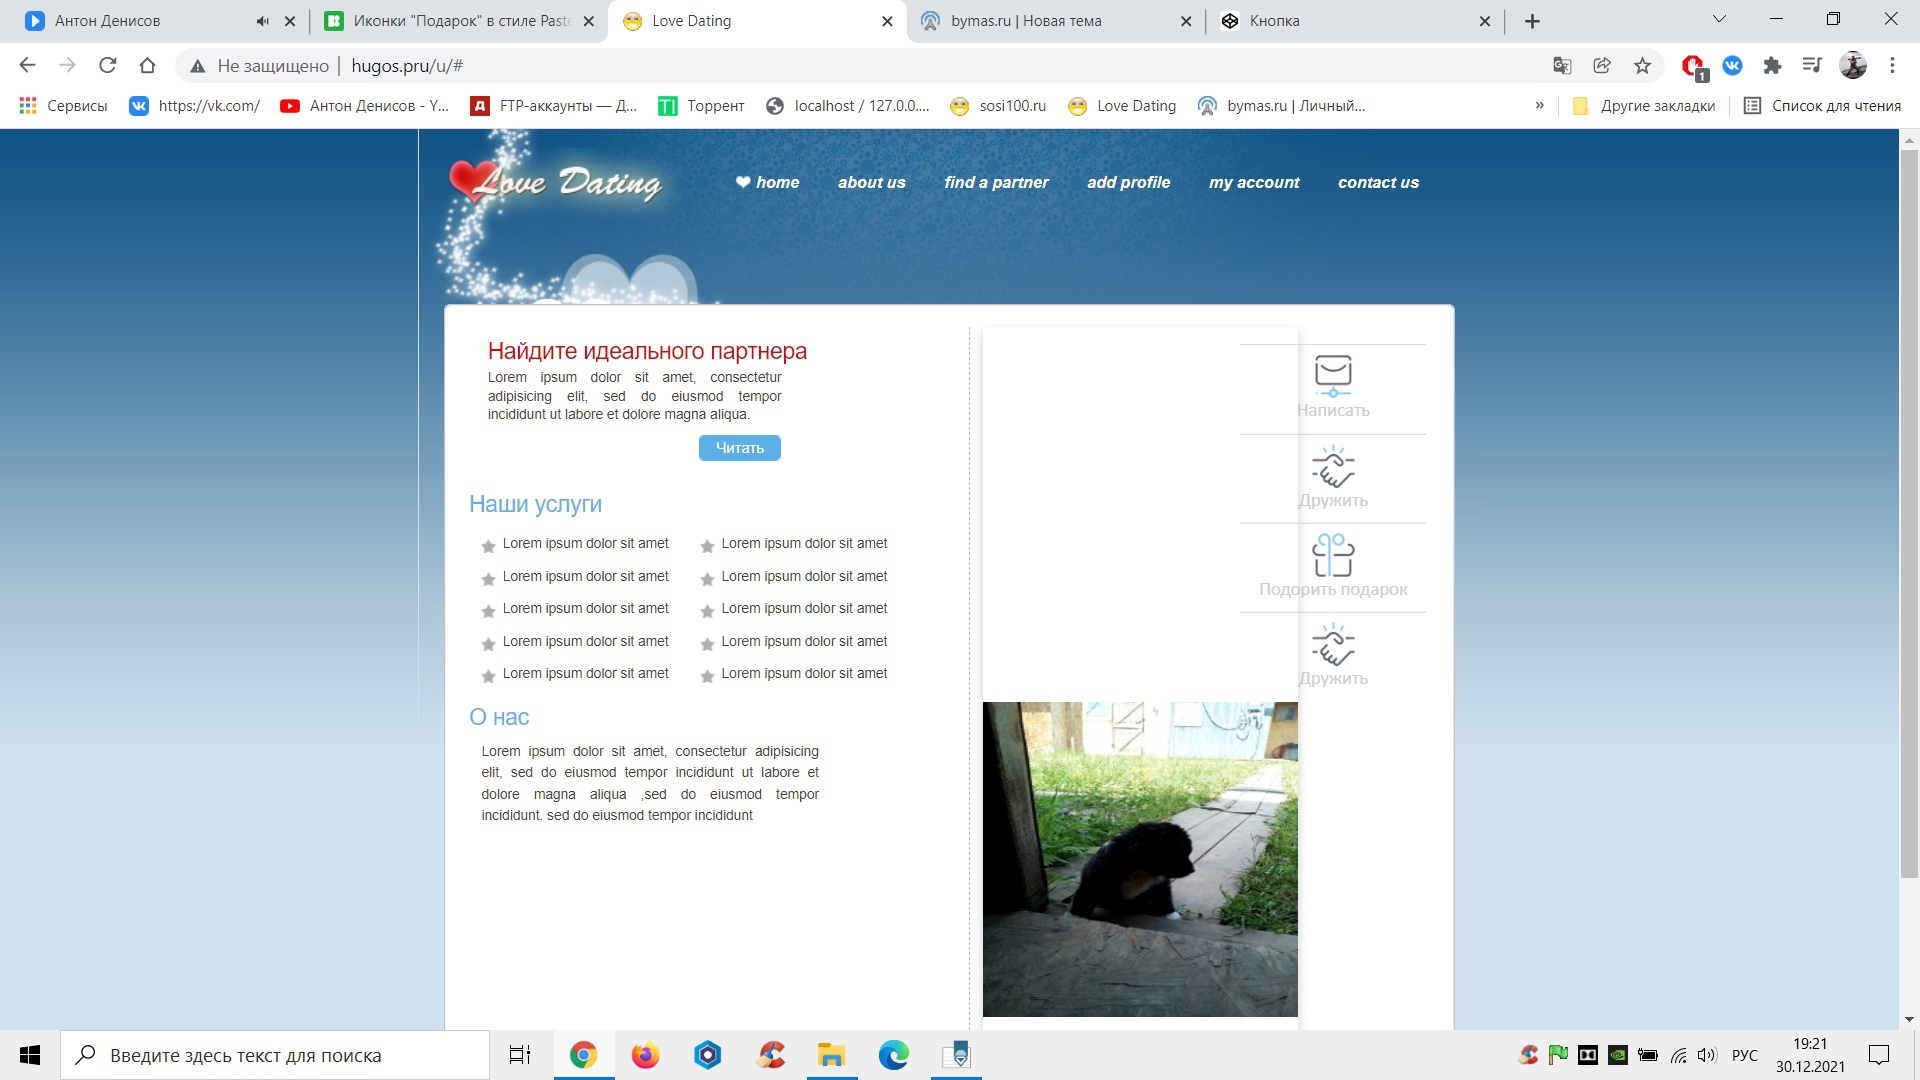This screenshot has width=1920, height=1080.
Task: Open Firefox from the taskbar
Action: coord(645,1055)
